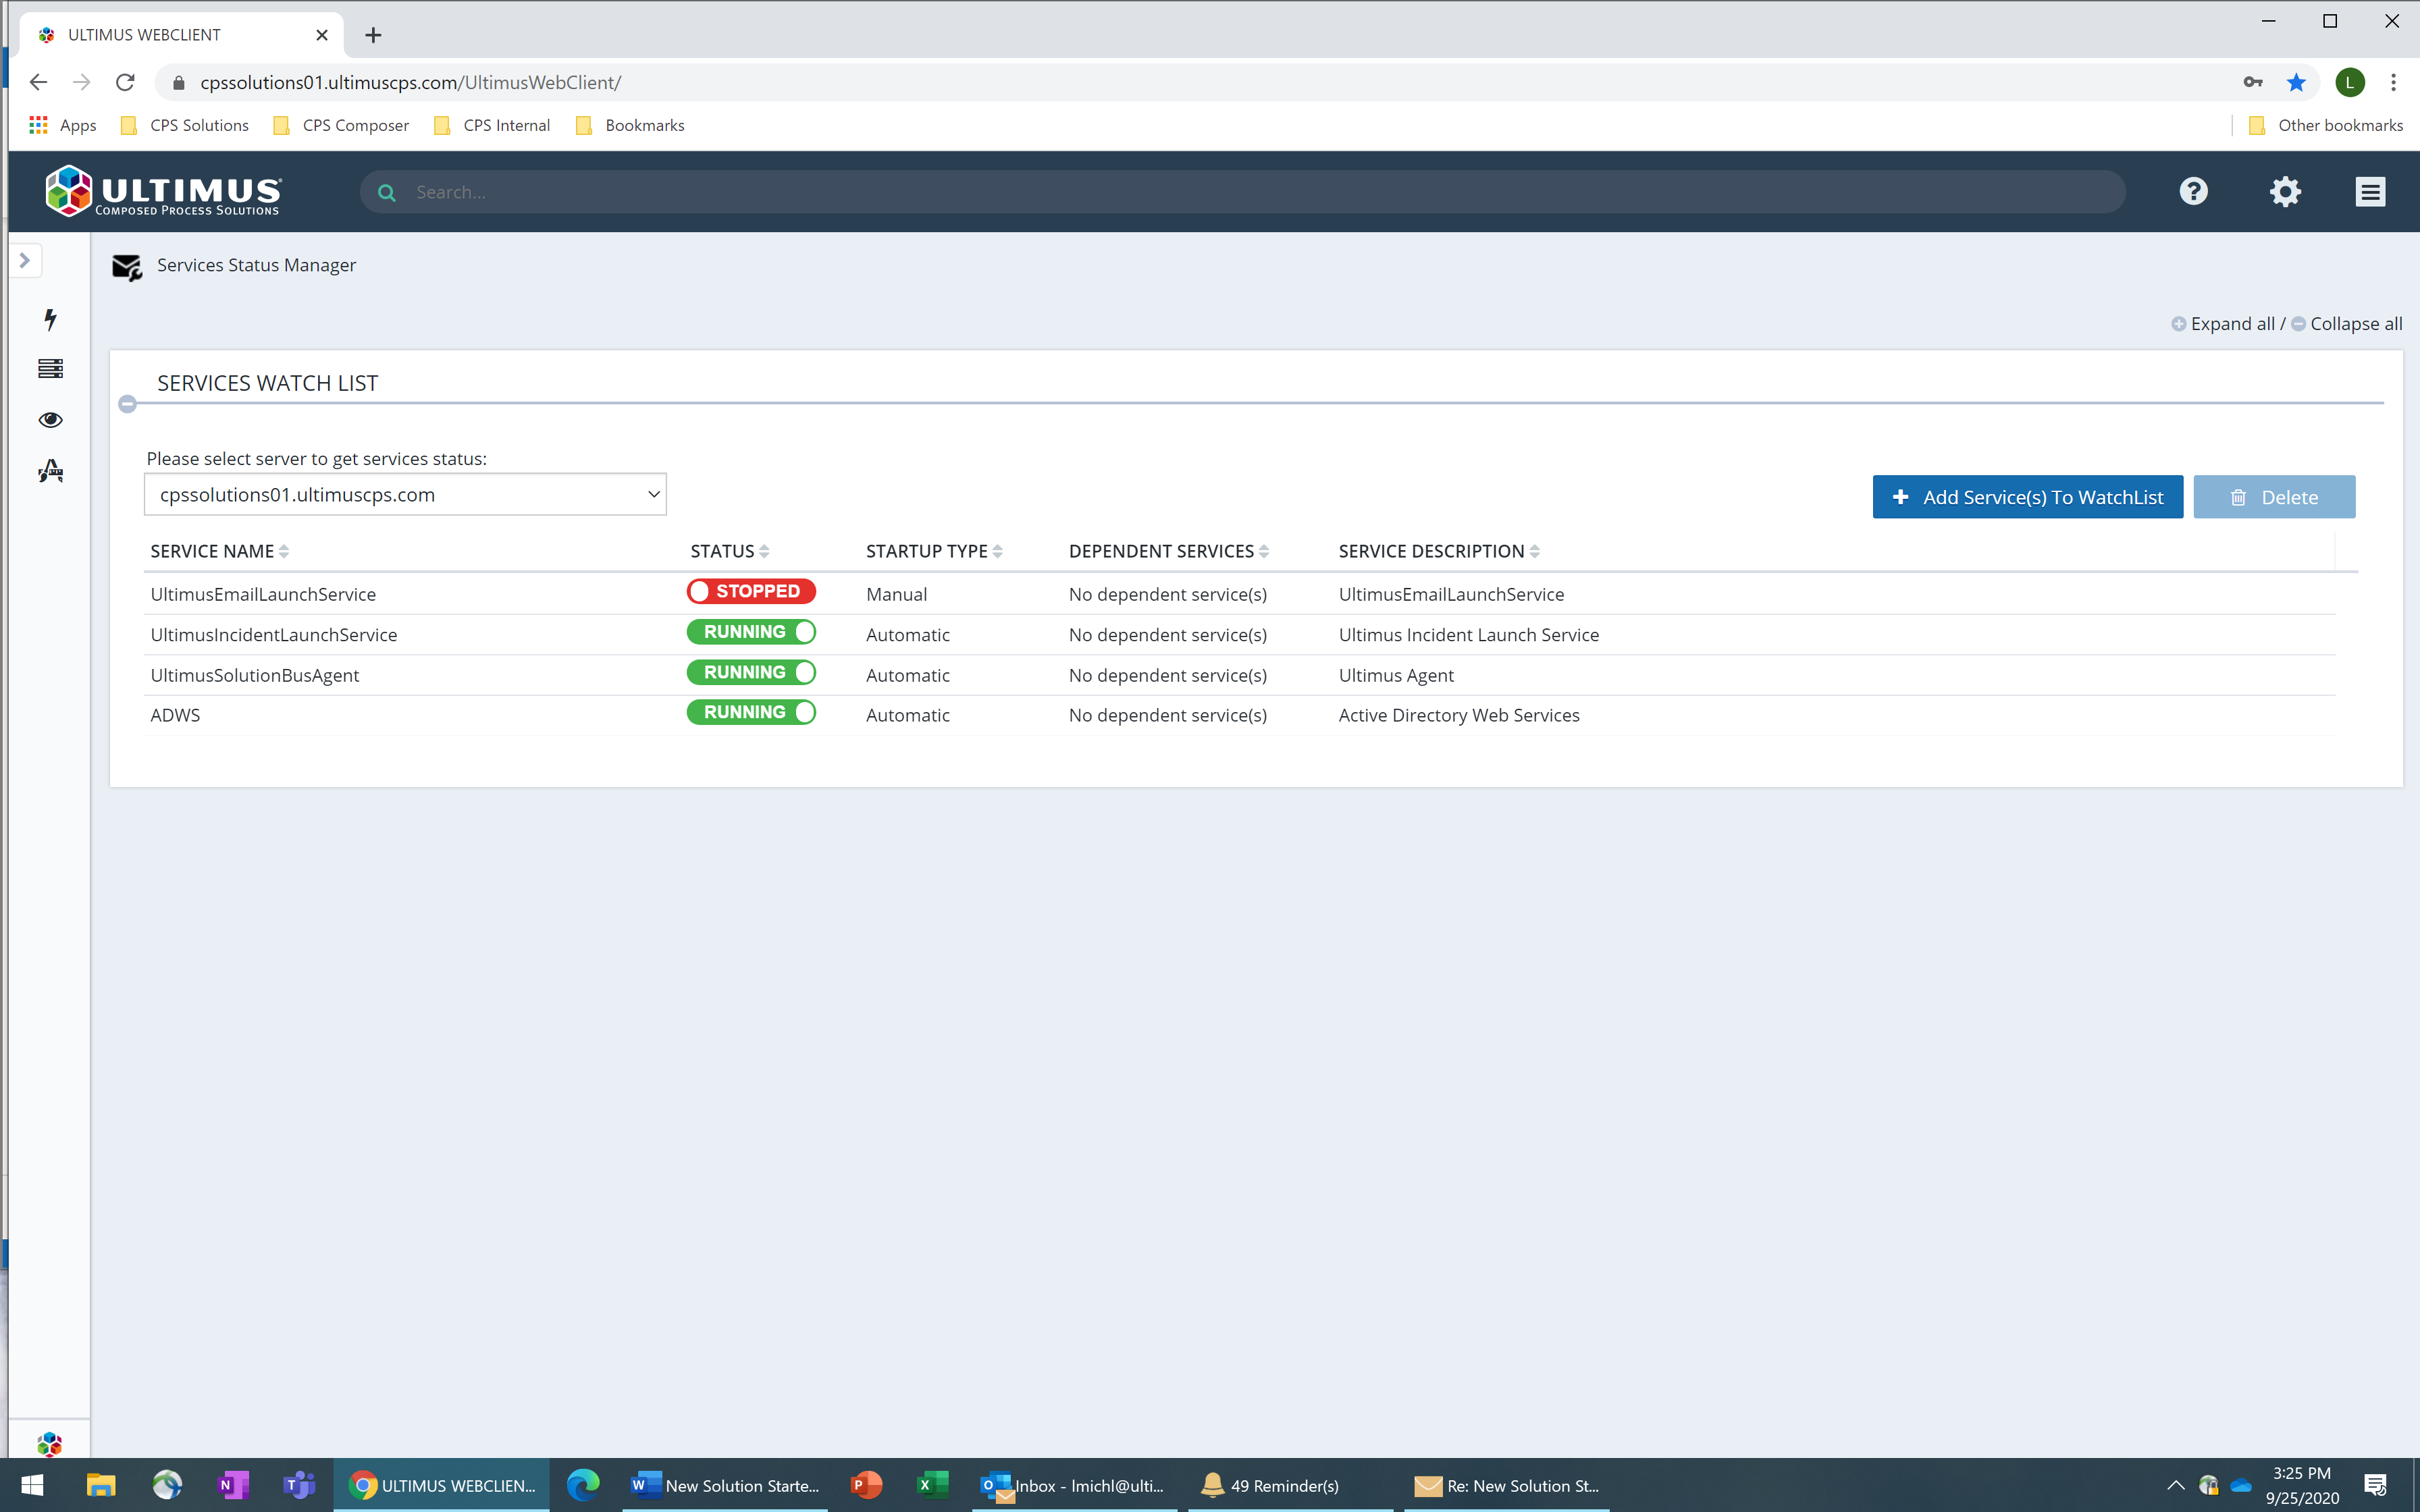Close the ULTIMUS WEBCLIENT tab
The width and height of the screenshot is (2420, 1512).
[x=322, y=35]
